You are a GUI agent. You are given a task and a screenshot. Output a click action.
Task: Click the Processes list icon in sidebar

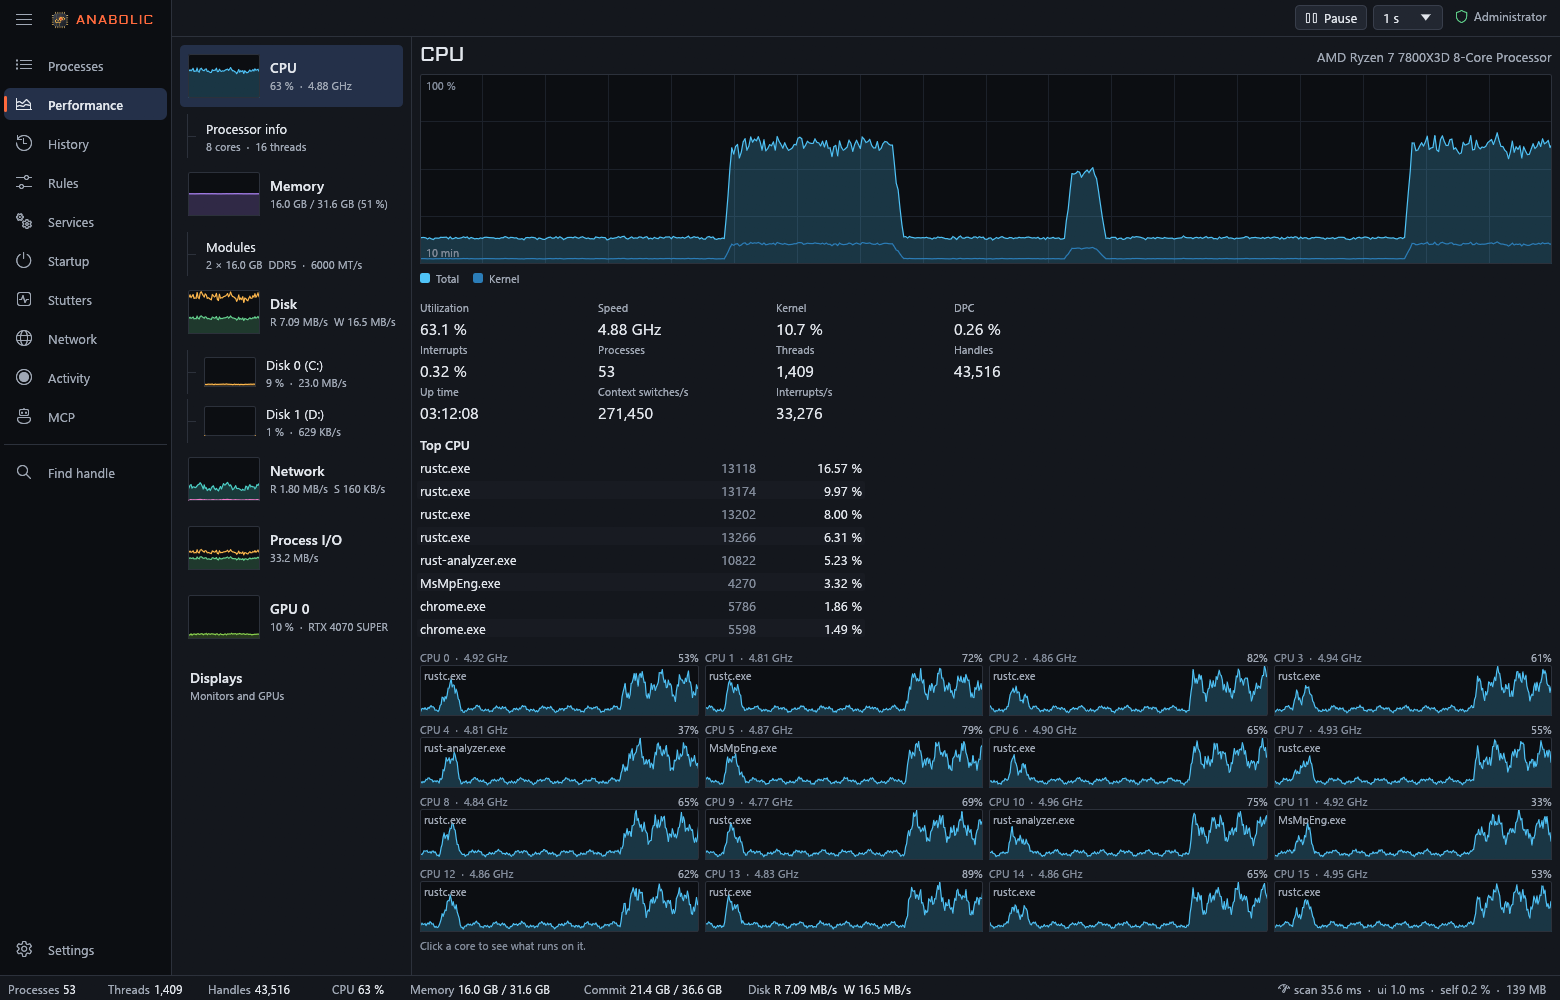click(x=24, y=65)
